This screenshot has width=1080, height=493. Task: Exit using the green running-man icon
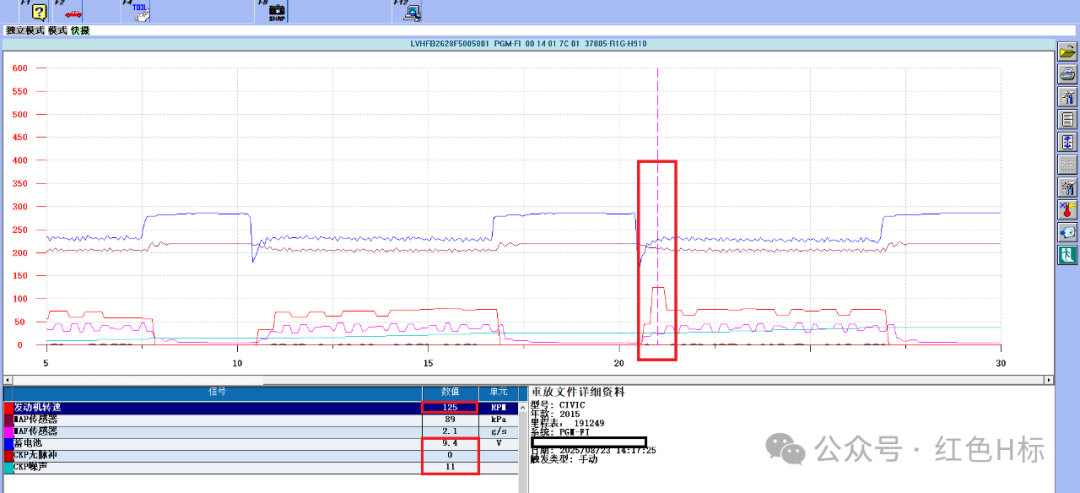(x=1068, y=255)
